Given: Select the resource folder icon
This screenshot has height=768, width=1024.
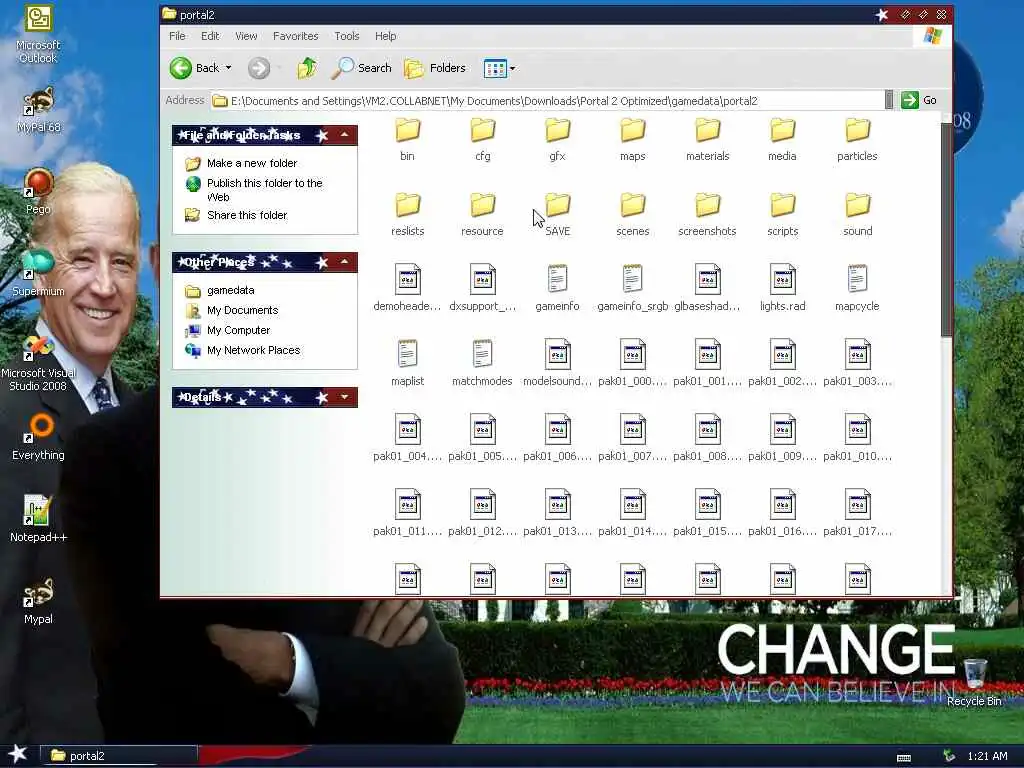Looking at the screenshot, I should point(483,205).
